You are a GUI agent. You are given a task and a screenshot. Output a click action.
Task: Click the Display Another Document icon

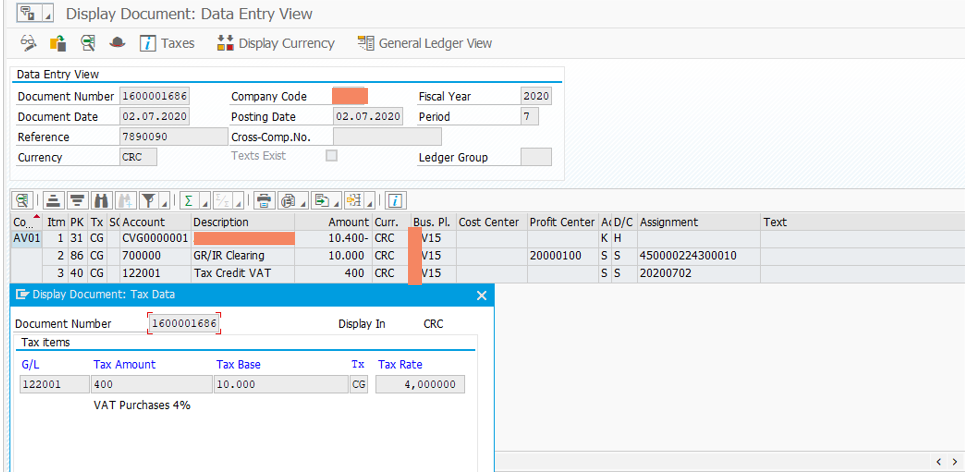(x=58, y=43)
